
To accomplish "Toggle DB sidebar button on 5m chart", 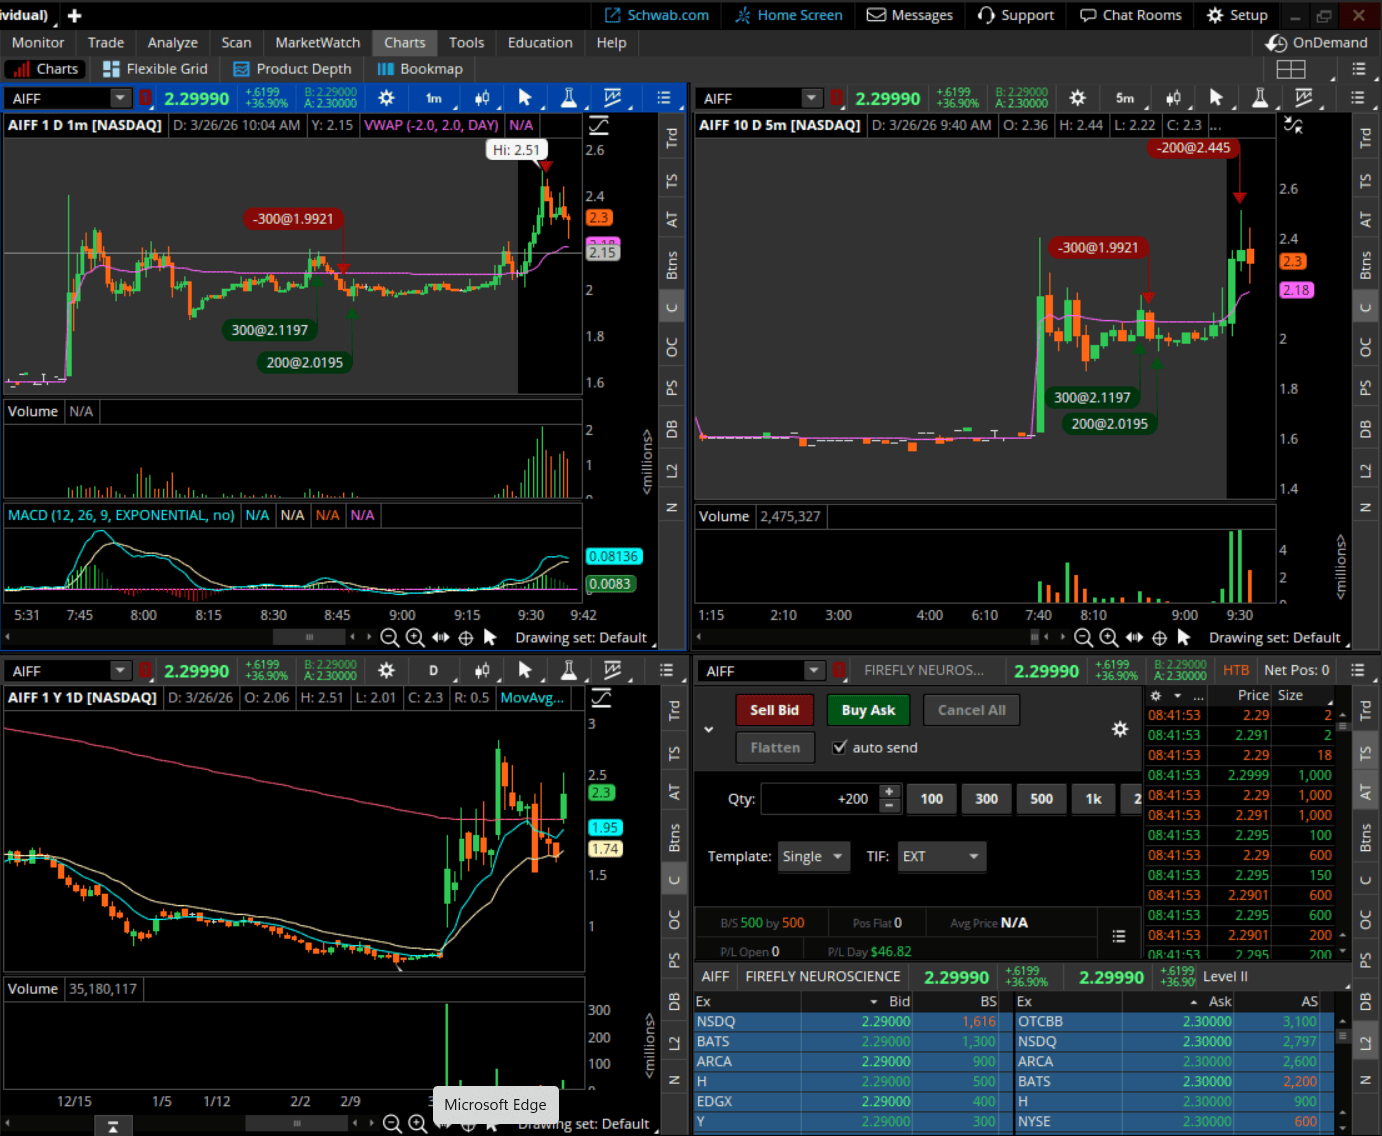I will click(1365, 429).
